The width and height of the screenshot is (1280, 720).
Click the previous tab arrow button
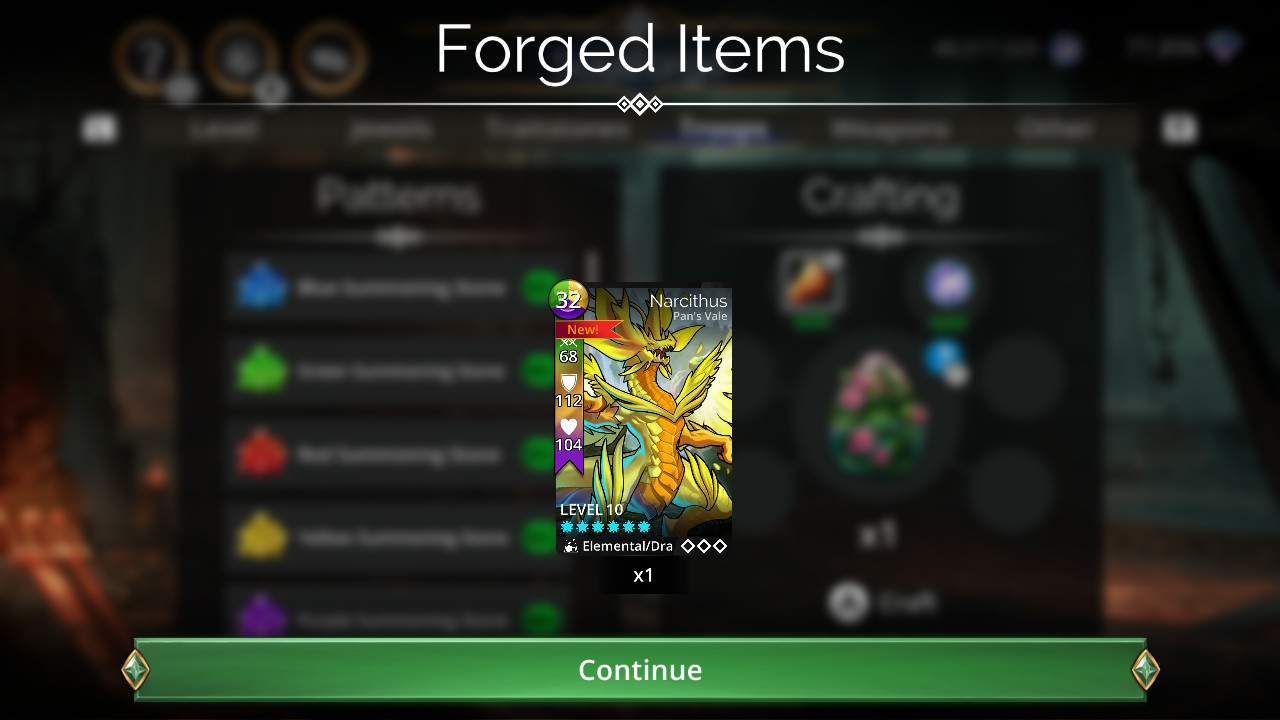click(99, 128)
